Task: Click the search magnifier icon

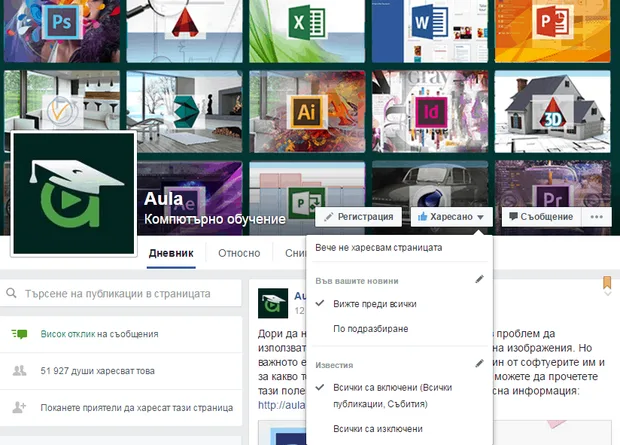Action: click(x=11, y=293)
